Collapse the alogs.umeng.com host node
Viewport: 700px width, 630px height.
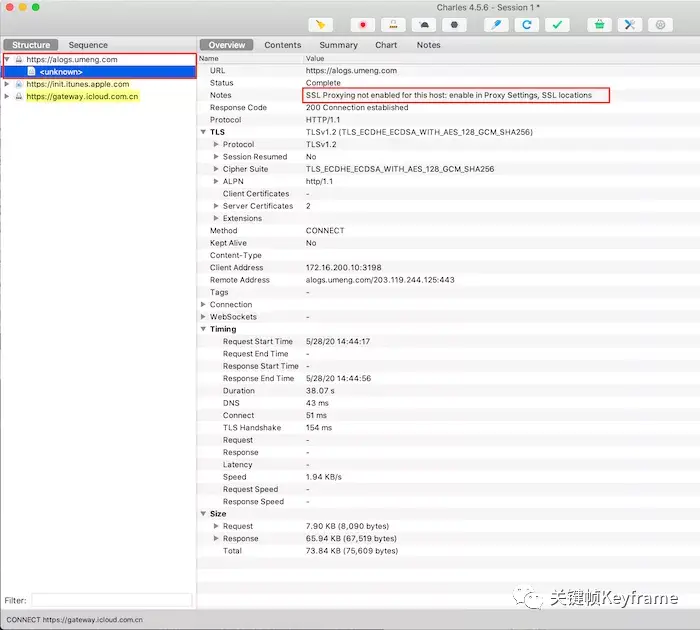[x=7, y=59]
